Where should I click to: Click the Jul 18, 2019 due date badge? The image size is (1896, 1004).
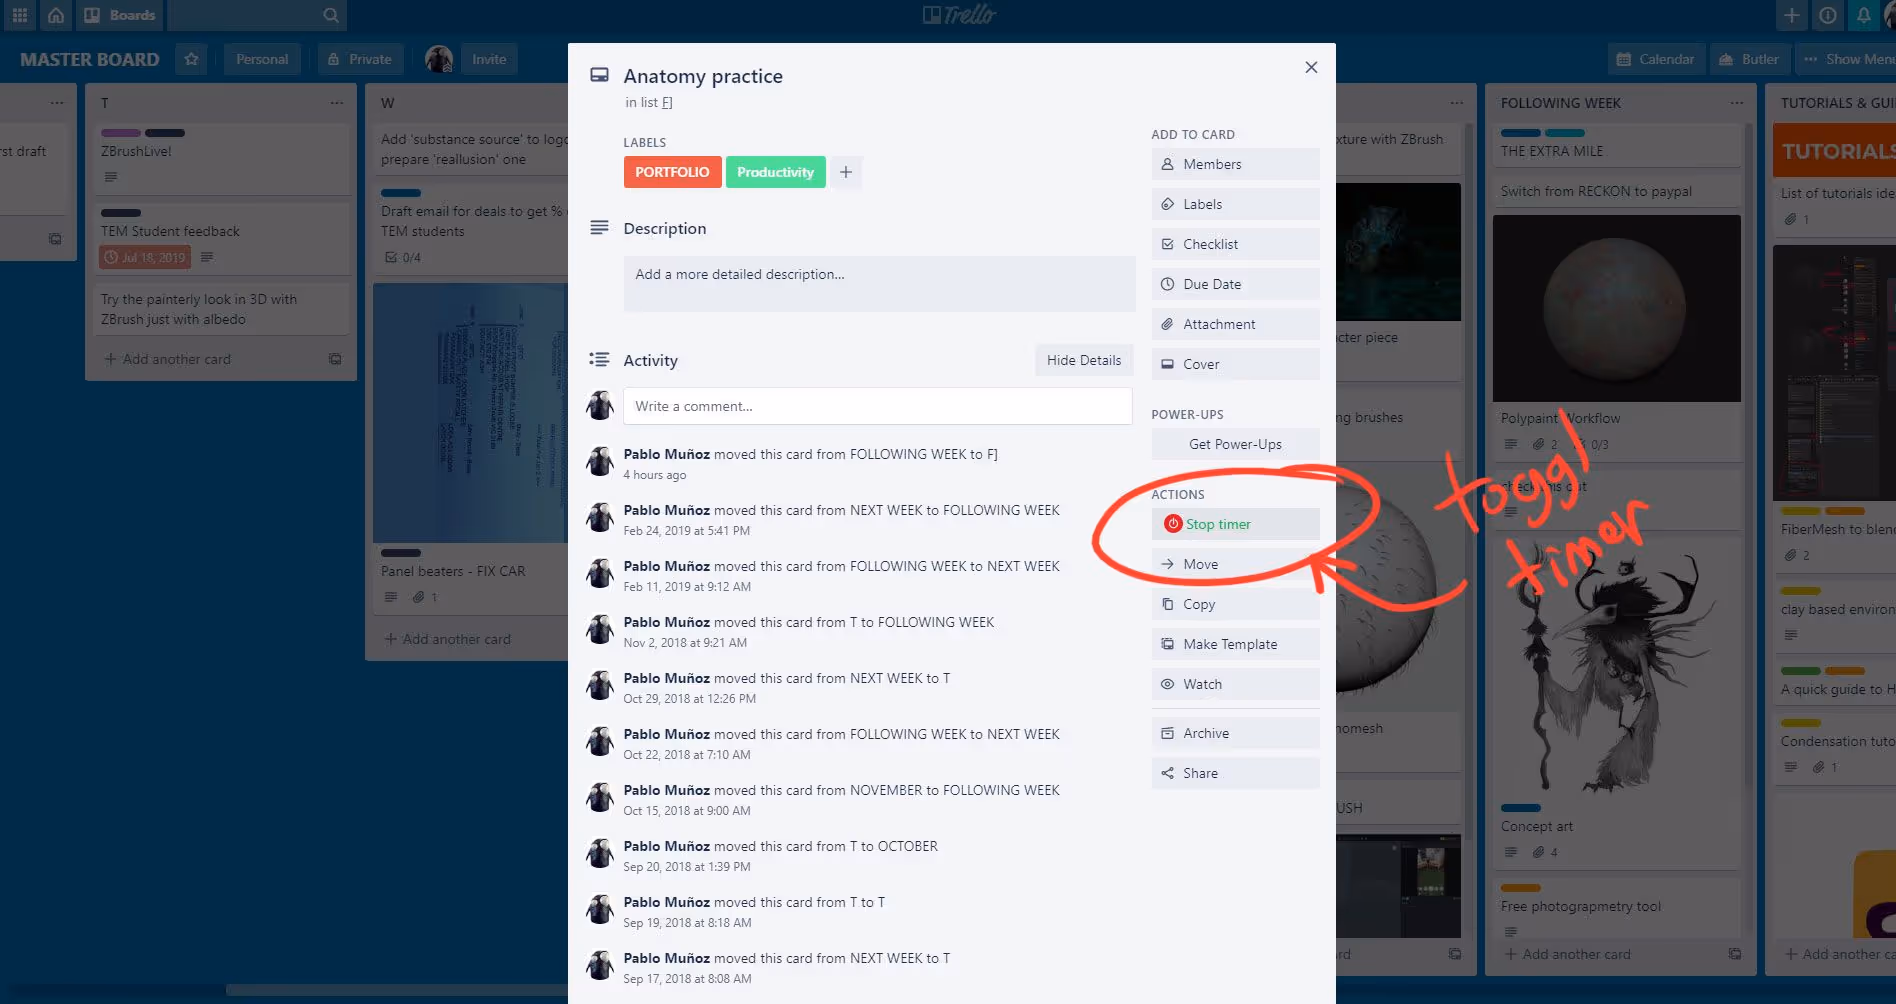pyautogui.click(x=145, y=257)
